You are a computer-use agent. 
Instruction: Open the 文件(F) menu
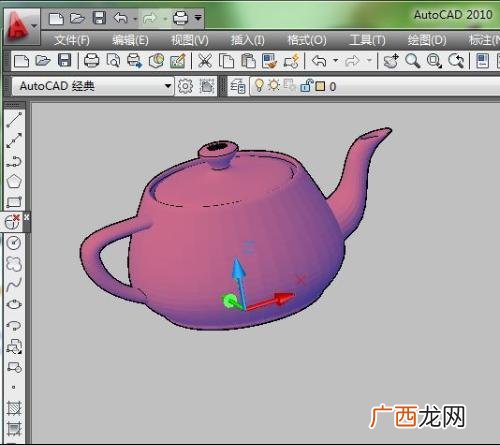pos(72,40)
